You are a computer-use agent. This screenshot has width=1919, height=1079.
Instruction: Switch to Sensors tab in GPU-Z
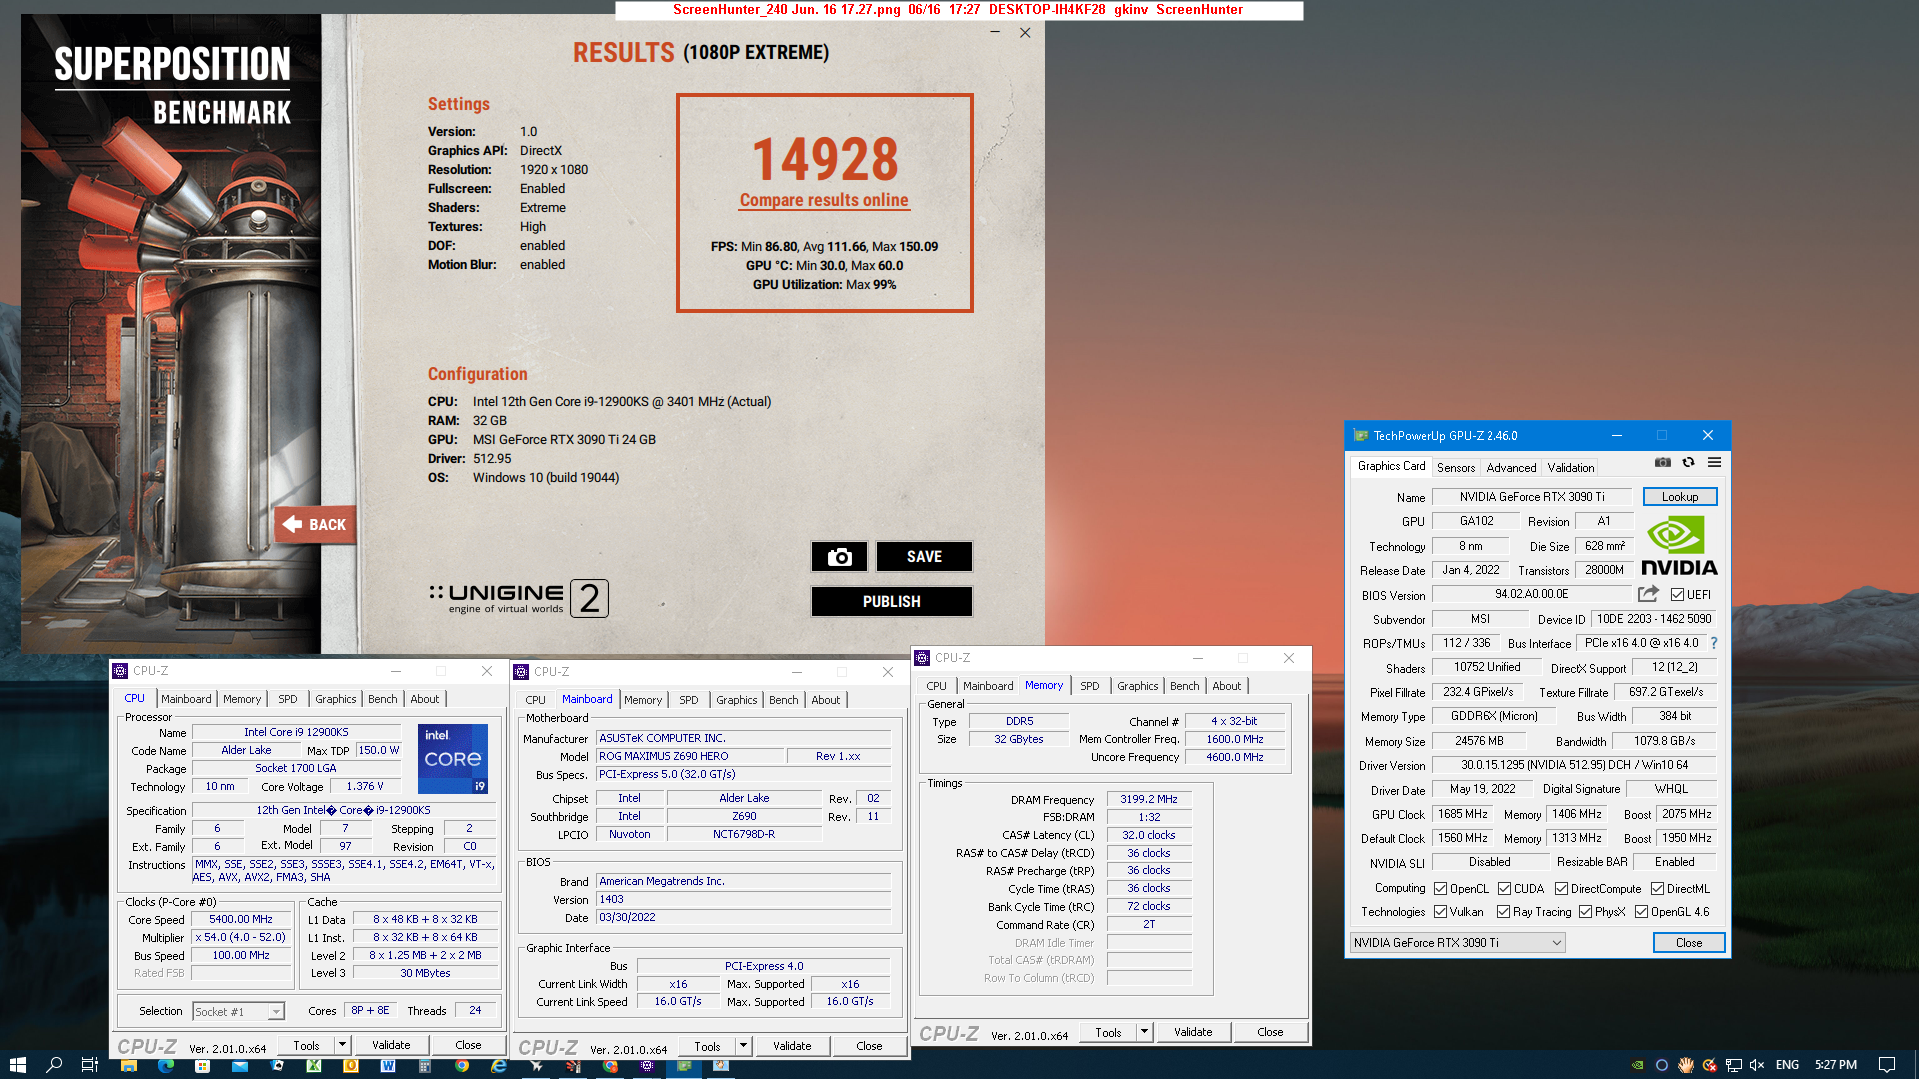pyautogui.click(x=1456, y=468)
